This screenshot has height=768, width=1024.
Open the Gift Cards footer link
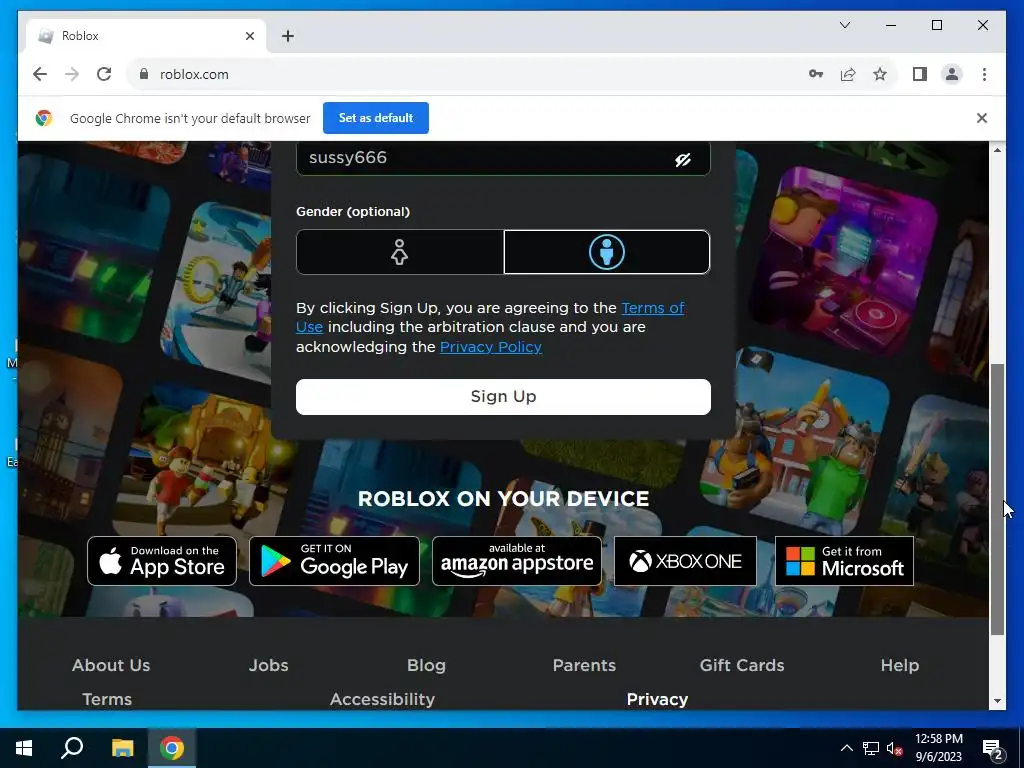click(x=742, y=665)
